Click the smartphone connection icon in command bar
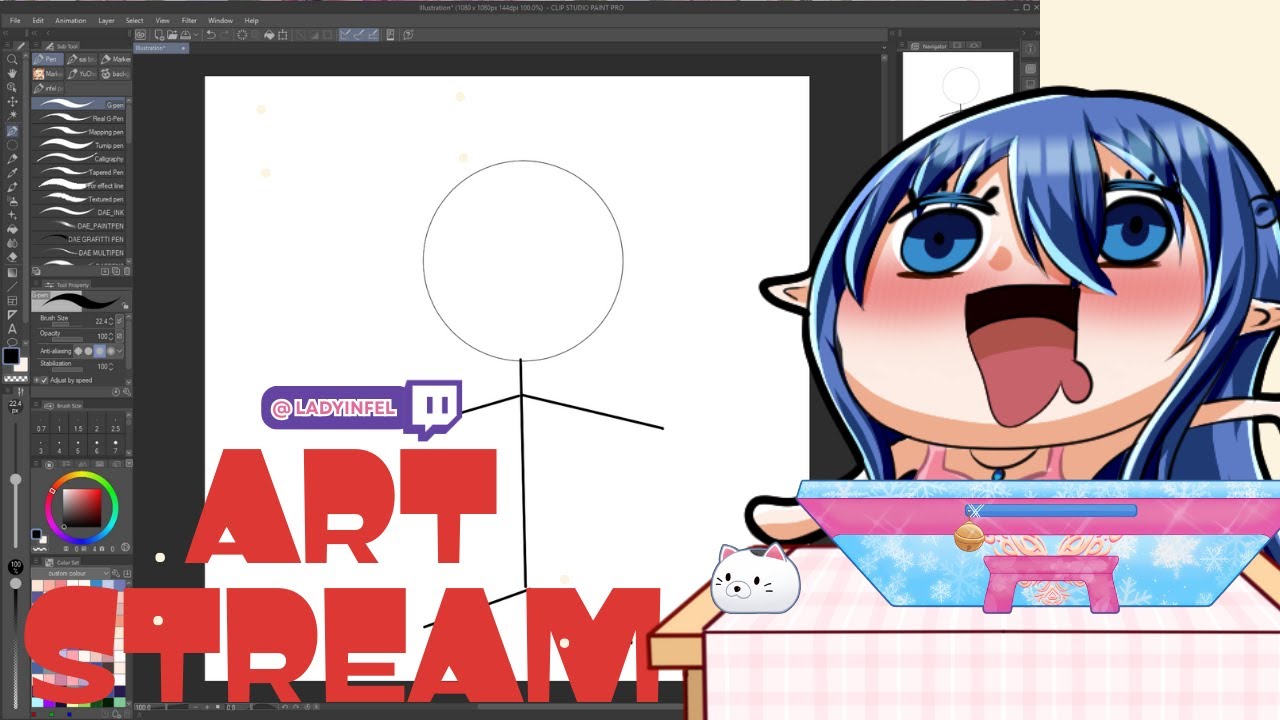 pos(390,35)
